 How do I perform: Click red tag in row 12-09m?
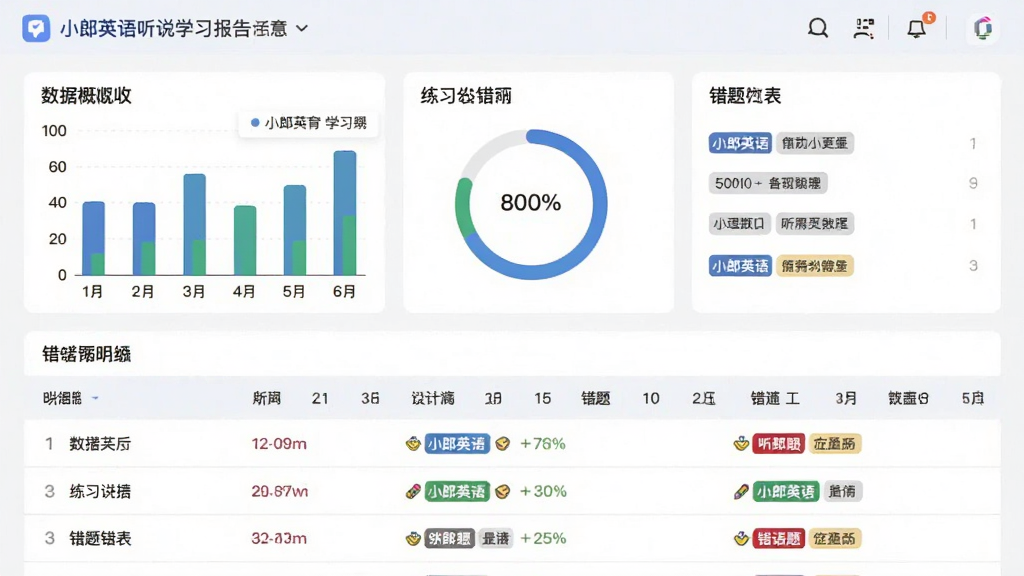point(778,444)
